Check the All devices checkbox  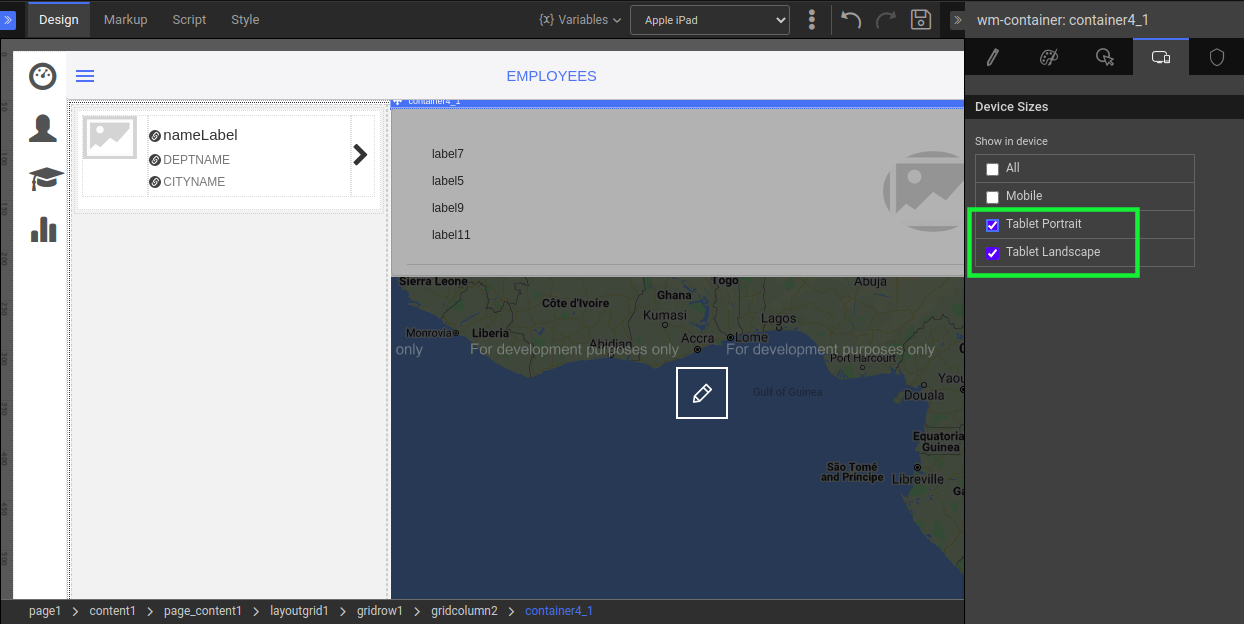993,169
